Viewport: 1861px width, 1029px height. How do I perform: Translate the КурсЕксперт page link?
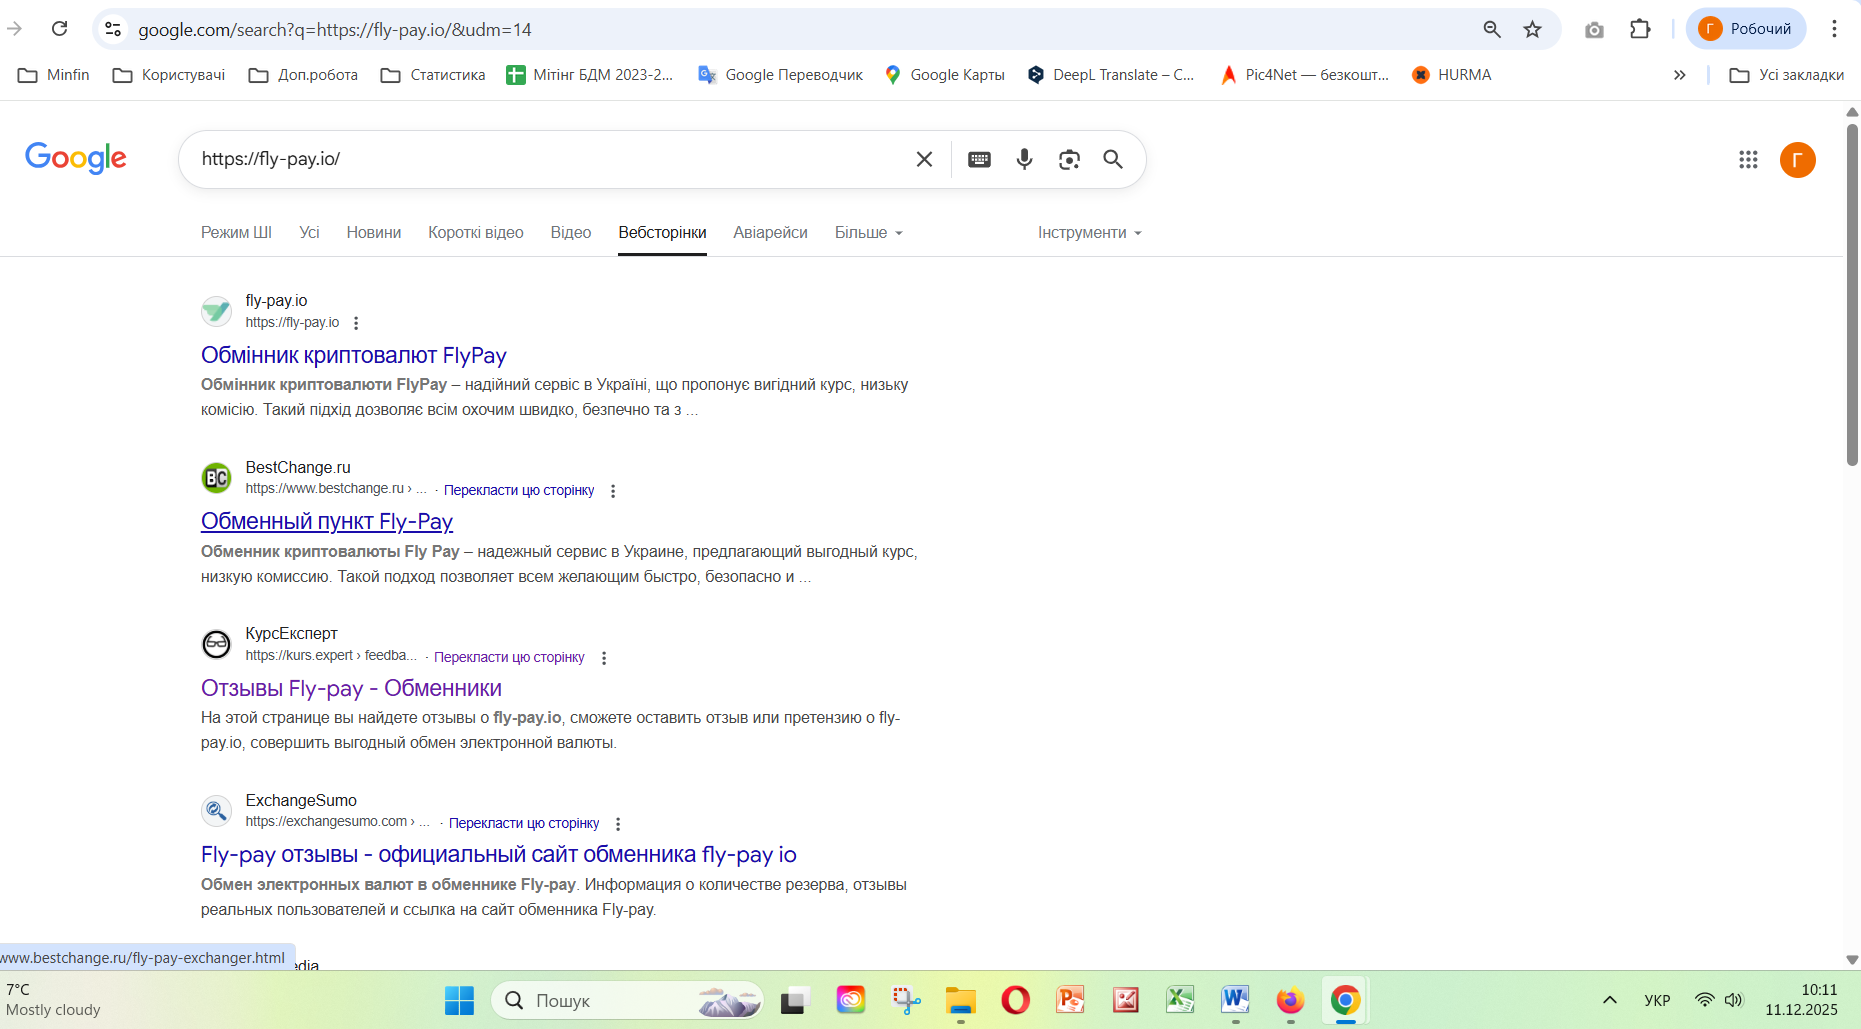tap(509, 657)
